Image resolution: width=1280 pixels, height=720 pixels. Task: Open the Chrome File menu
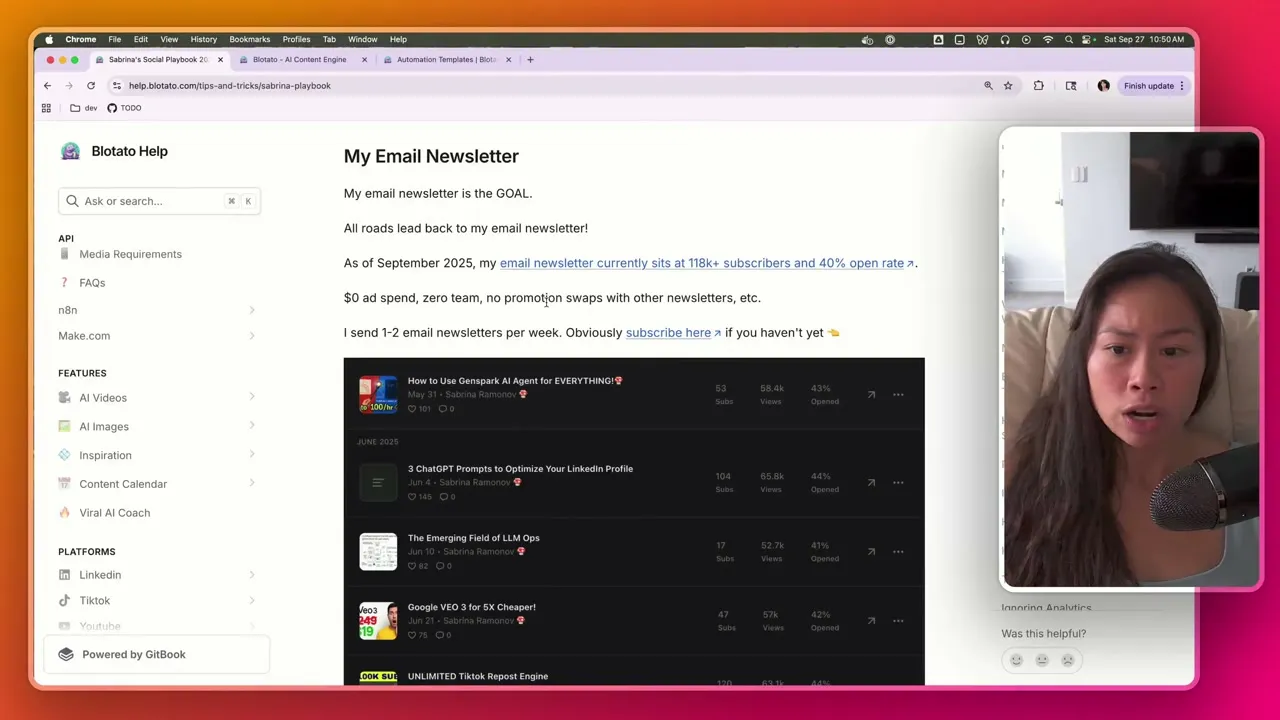click(115, 40)
